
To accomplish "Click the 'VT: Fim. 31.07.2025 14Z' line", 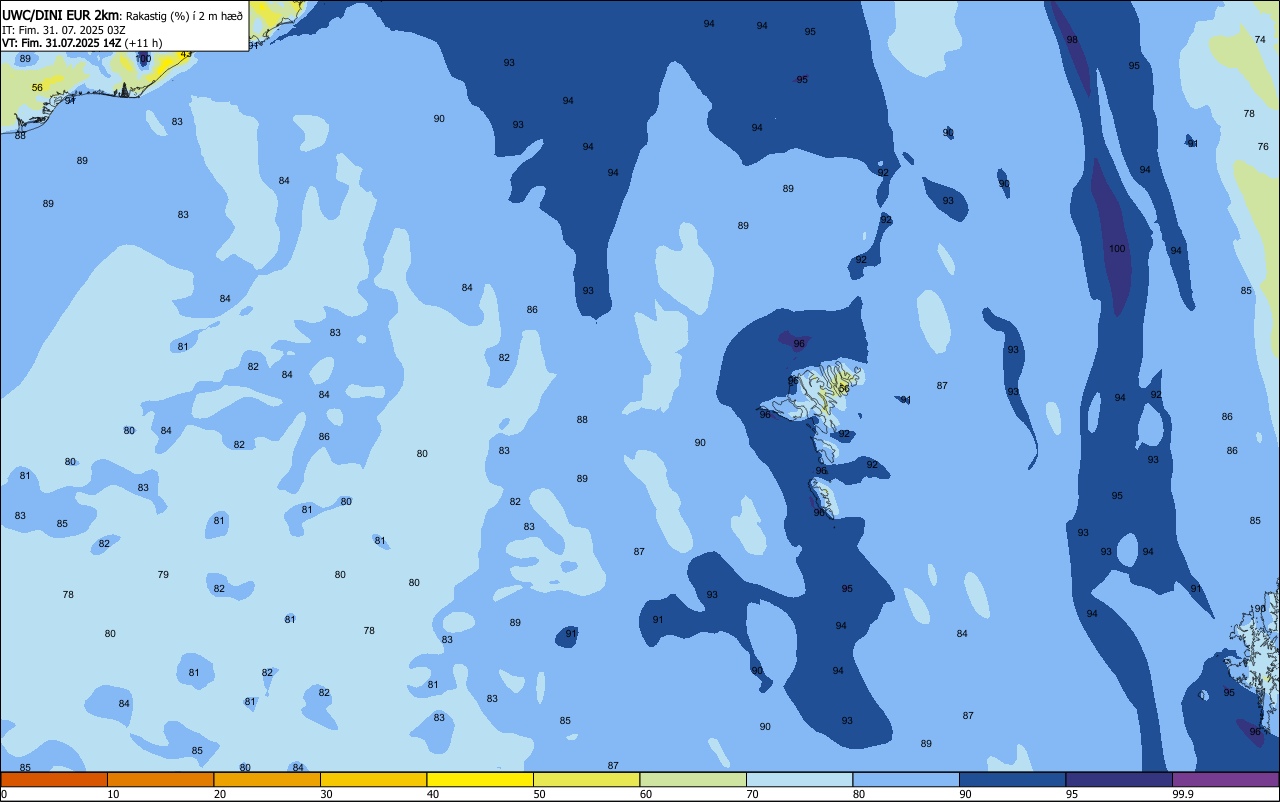I will pyautogui.click(x=62, y=43).
